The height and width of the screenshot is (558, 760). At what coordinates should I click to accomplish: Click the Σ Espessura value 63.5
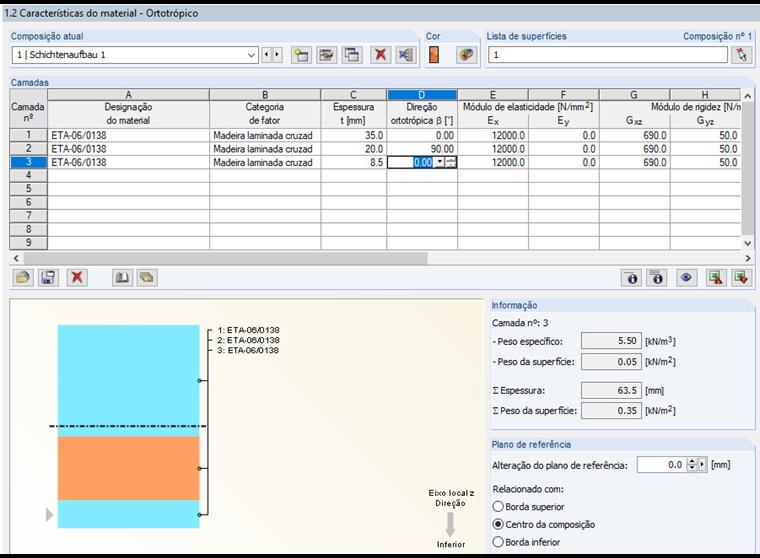(x=611, y=390)
